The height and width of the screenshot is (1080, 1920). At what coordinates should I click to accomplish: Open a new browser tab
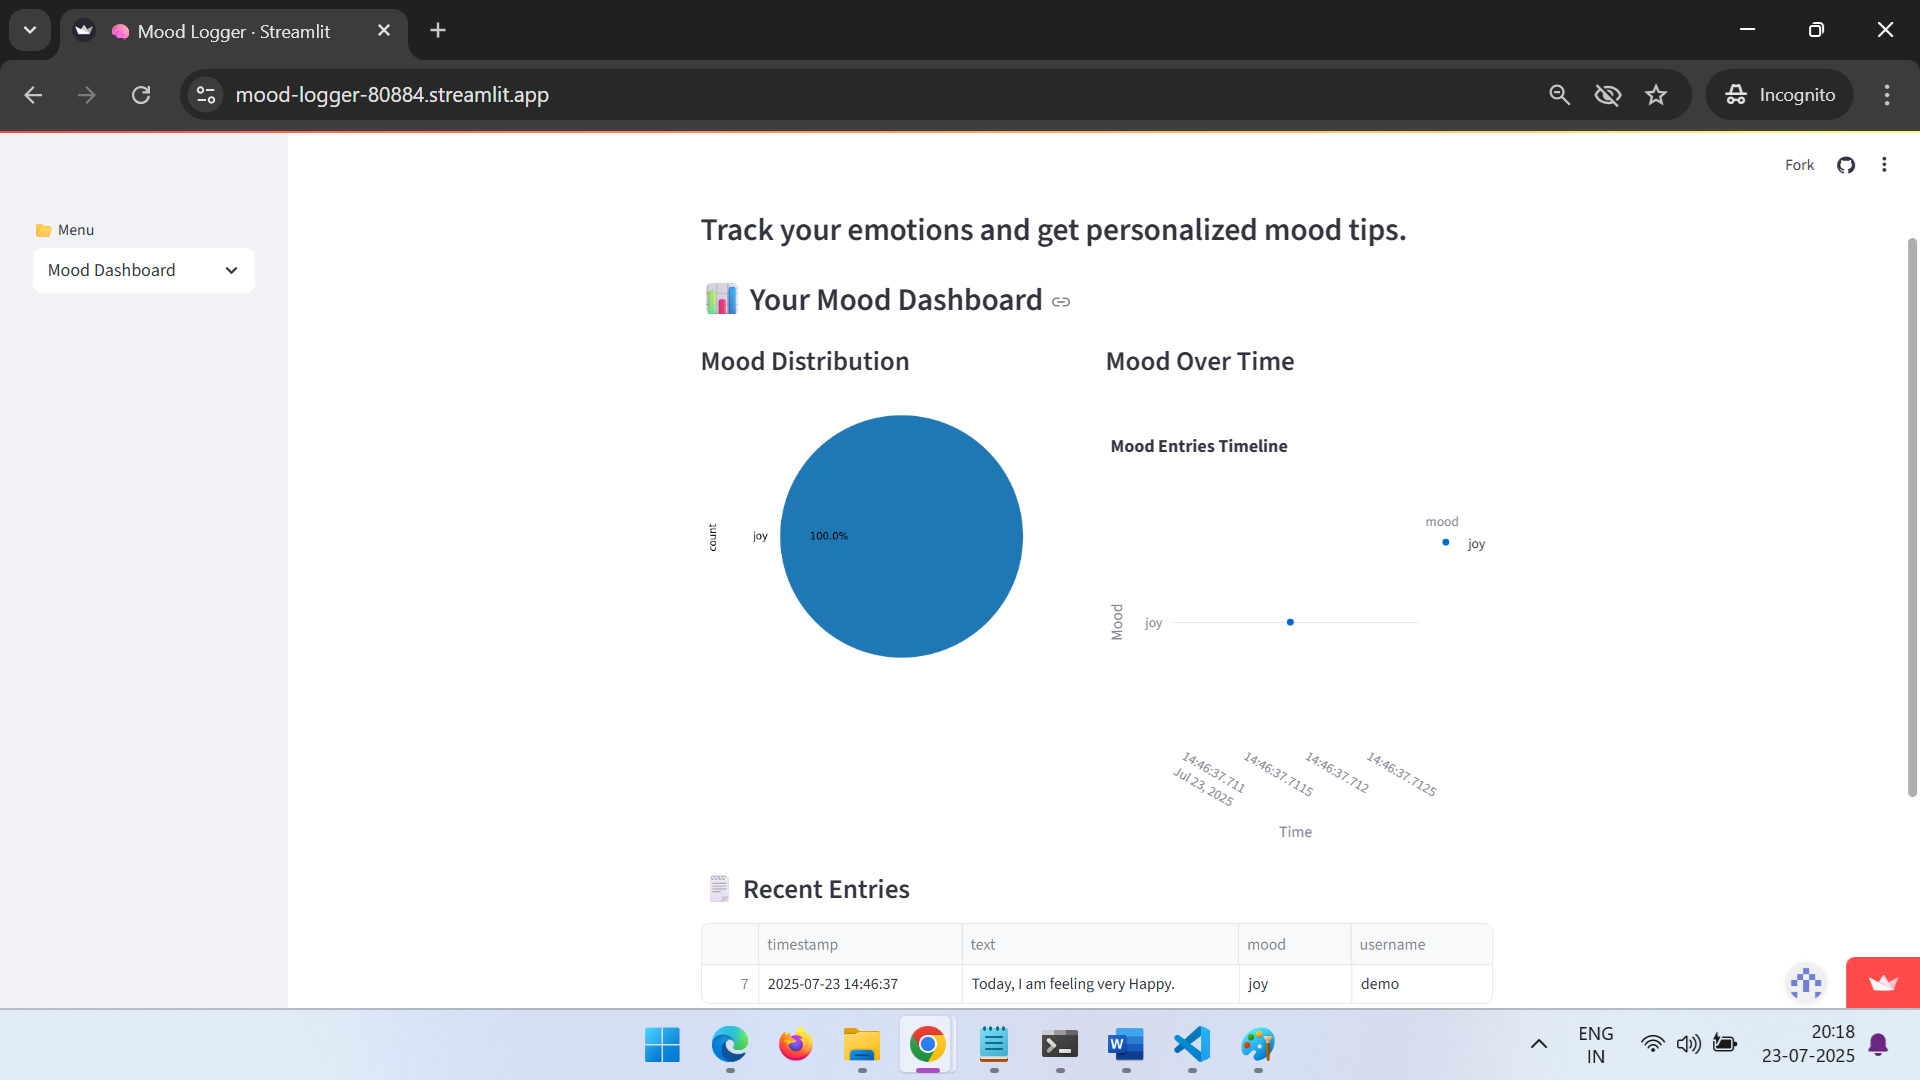tap(438, 30)
